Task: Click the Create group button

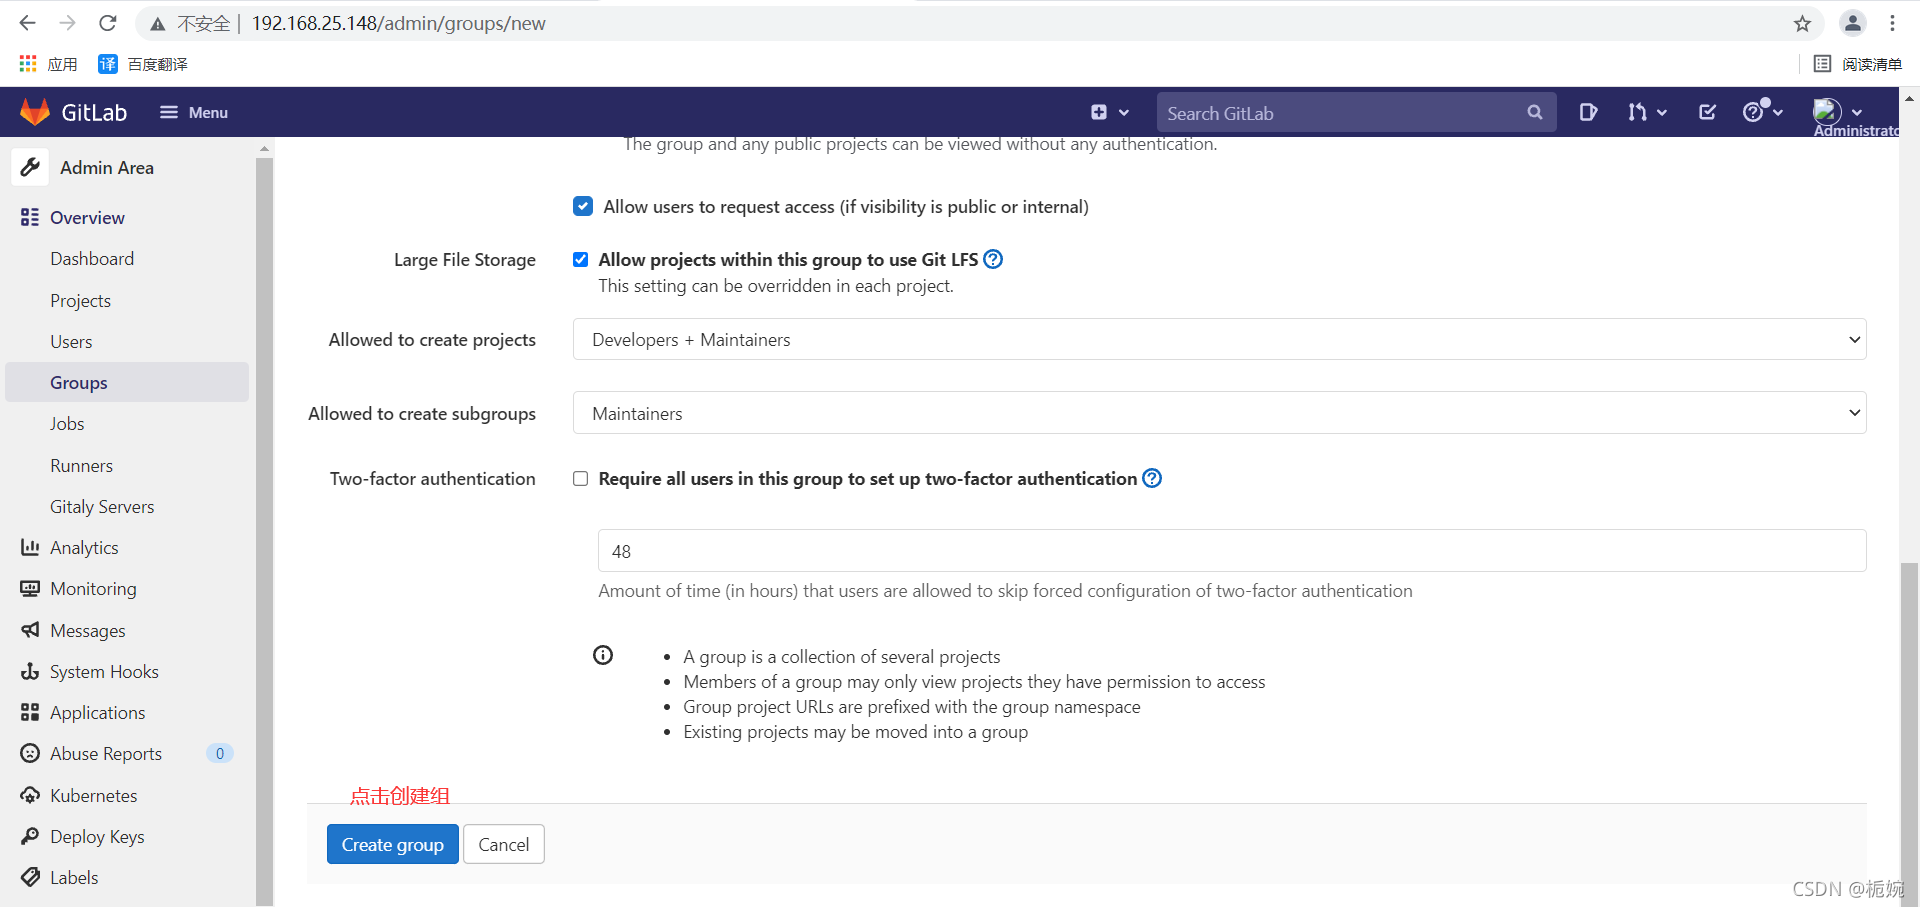Action: point(393,844)
